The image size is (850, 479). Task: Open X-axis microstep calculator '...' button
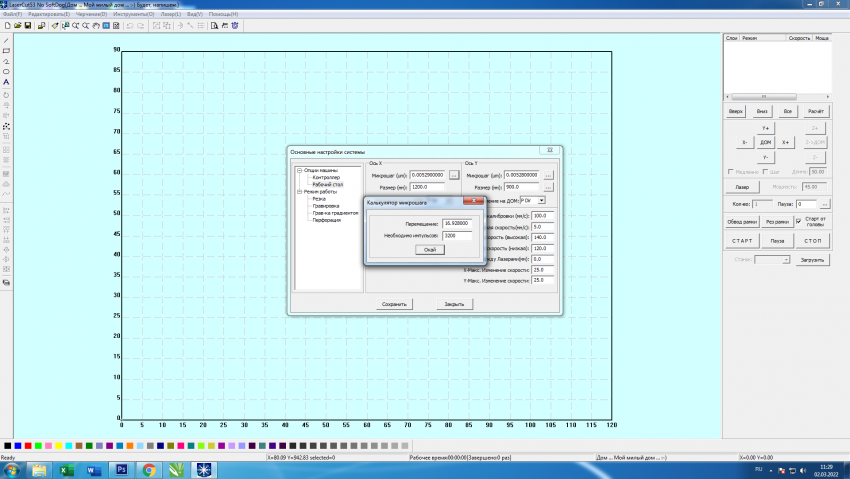point(454,176)
